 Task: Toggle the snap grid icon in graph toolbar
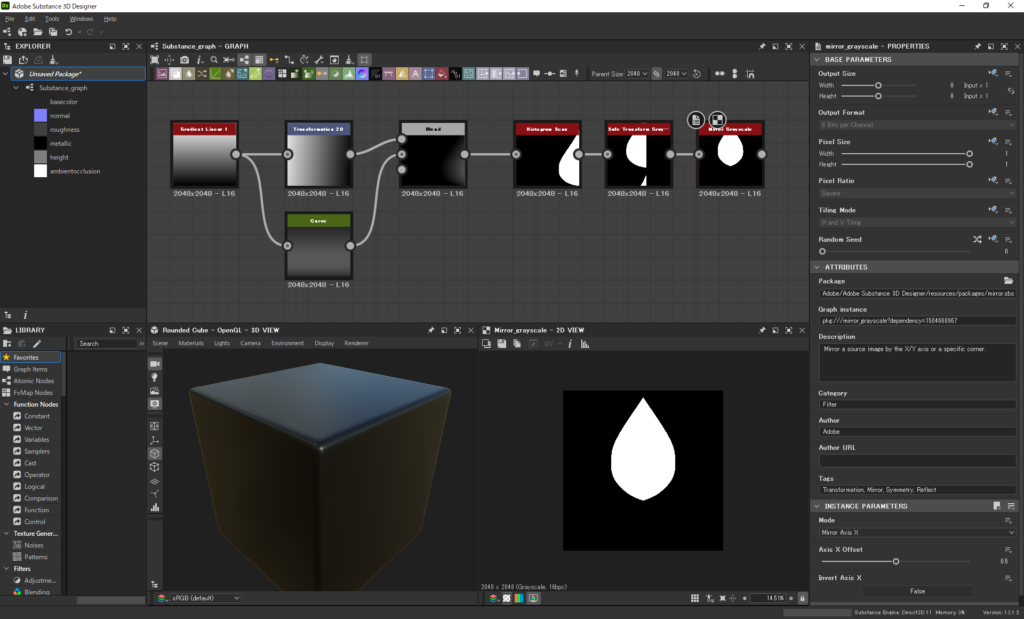pyautogui.click(x=364, y=60)
